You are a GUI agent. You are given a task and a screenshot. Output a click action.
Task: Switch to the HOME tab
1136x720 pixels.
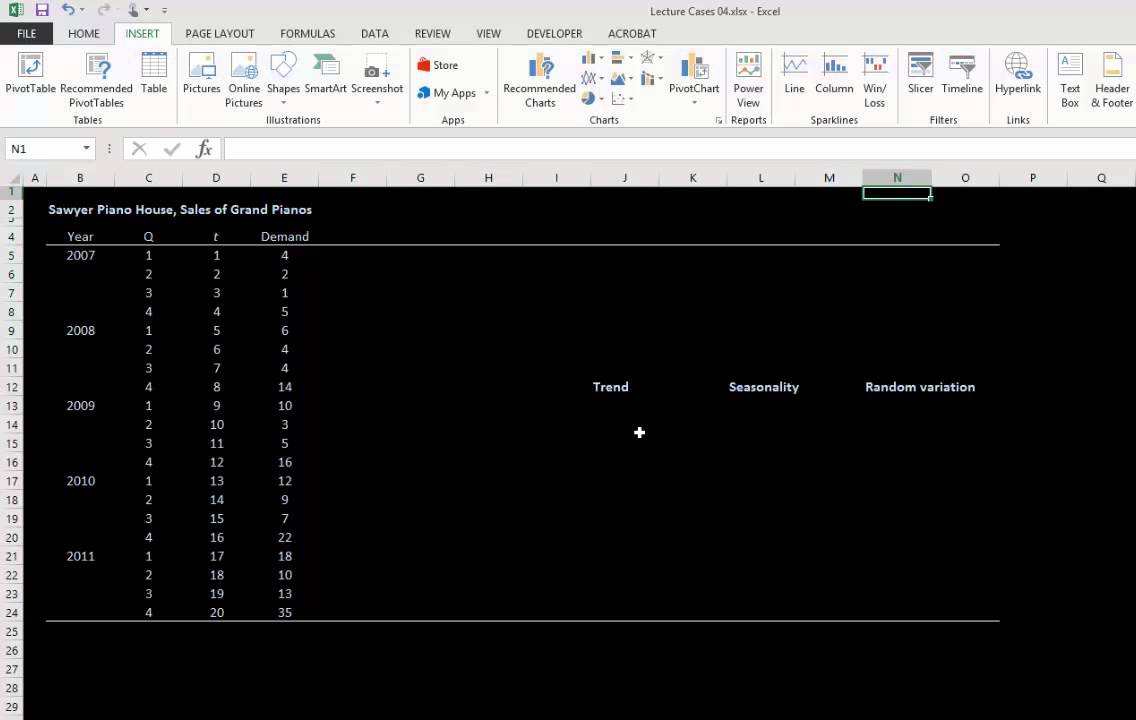point(84,33)
